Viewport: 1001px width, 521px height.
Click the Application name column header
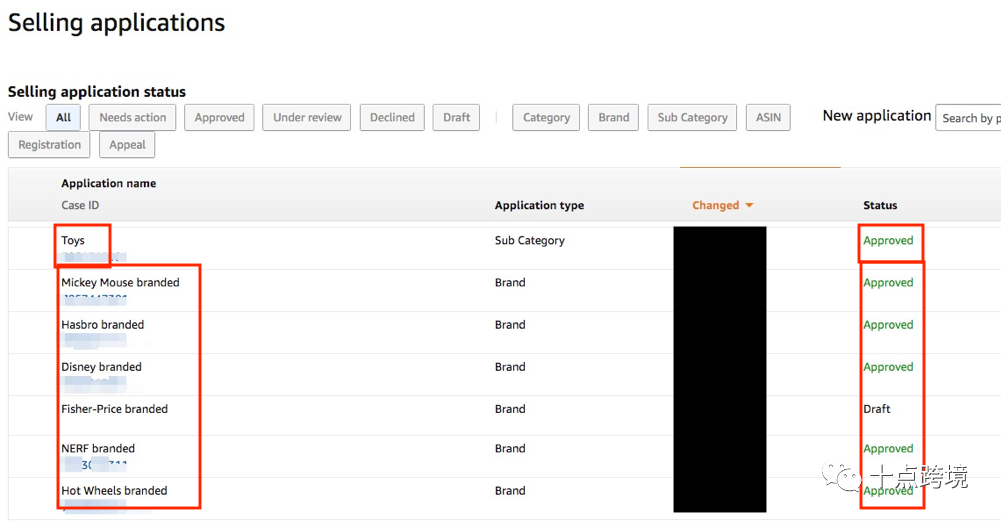[x=109, y=183]
